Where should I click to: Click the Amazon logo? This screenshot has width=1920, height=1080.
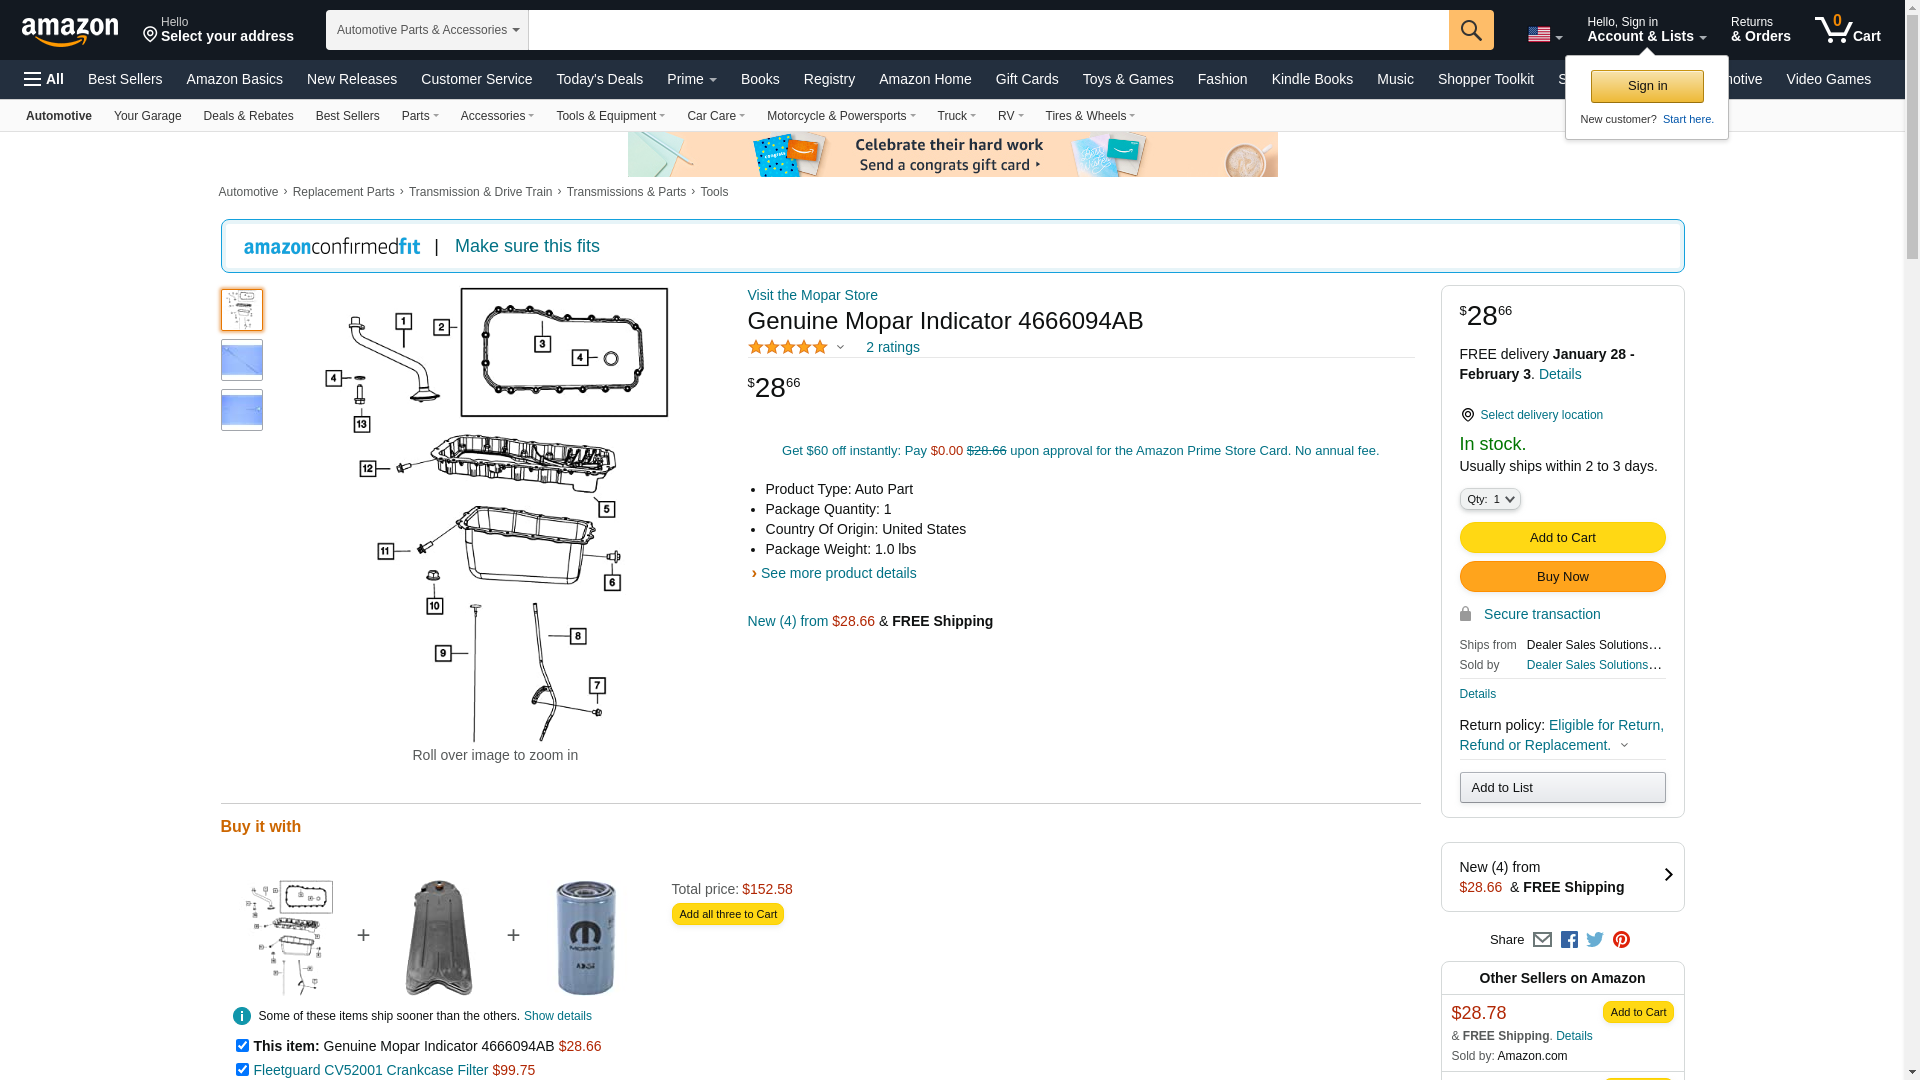pos(70,31)
